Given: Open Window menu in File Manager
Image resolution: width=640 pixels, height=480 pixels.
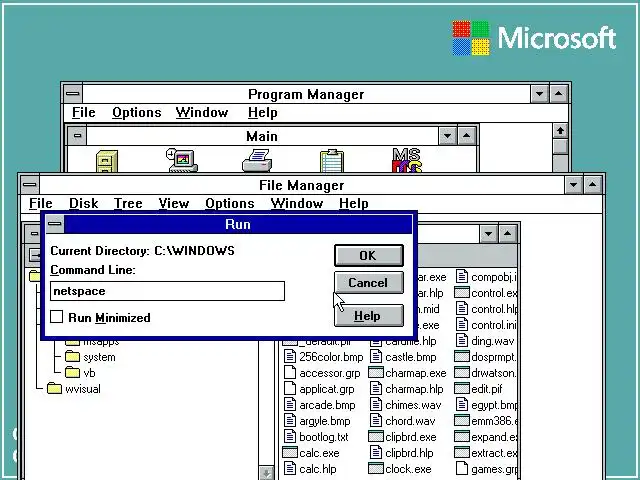Looking at the screenshot, I should pos(297,203).
